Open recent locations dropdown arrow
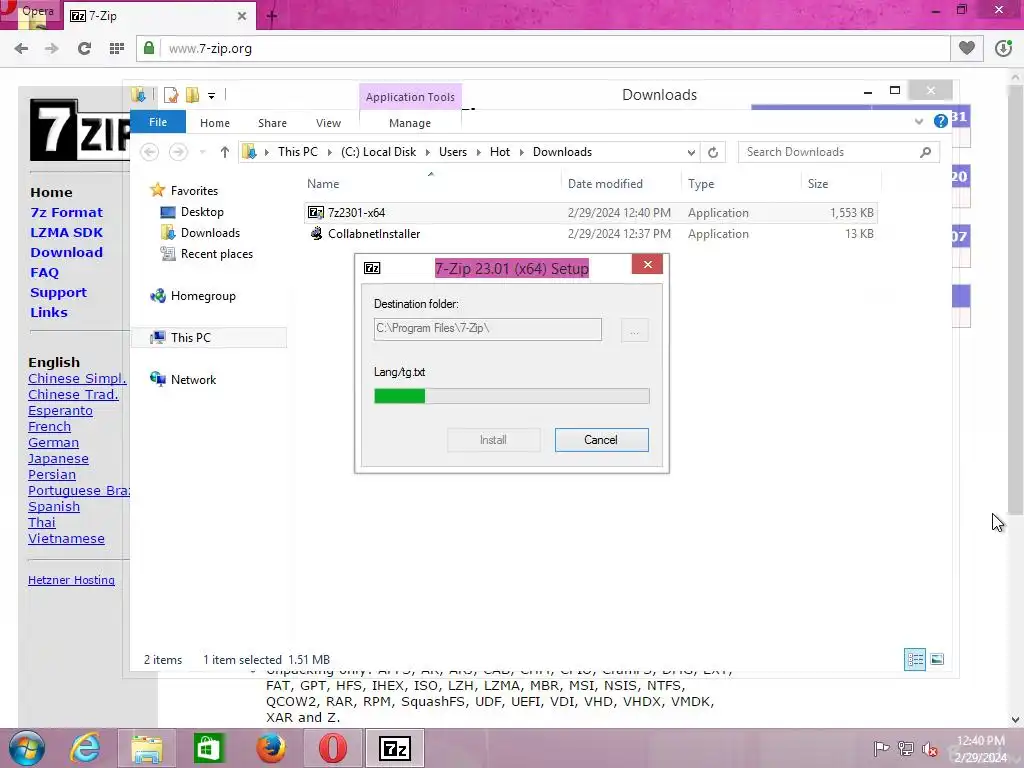This screenshot has height=768, width=1024. (x=202, y=152)
